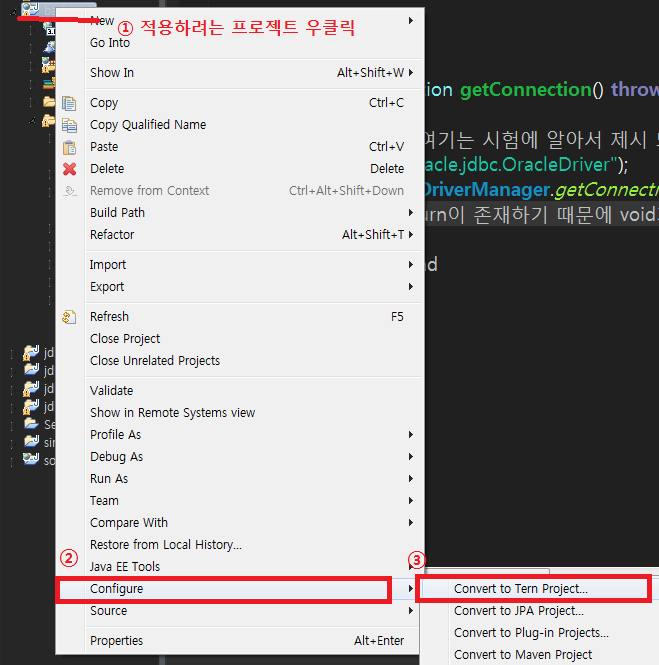Click the Refresh icon
Viewport: 659px width, 665px height.
click(x=69, y=317)
